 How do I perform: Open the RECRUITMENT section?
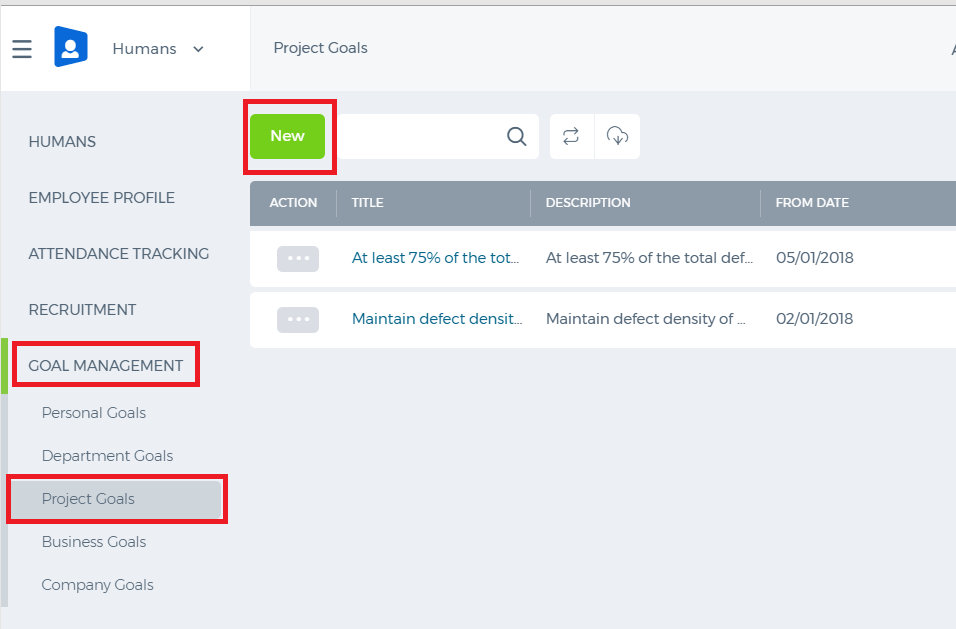[82, 310]
